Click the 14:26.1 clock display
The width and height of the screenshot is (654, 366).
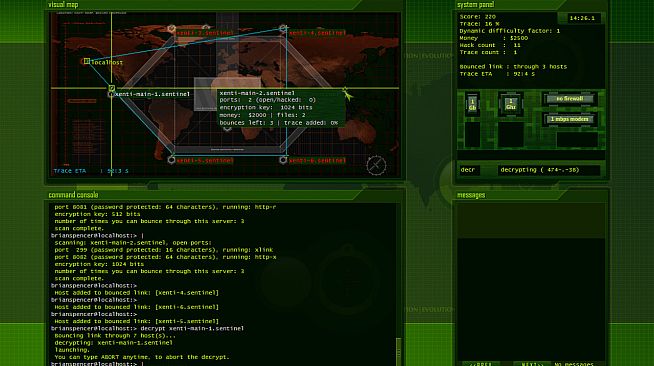[x=582, y=18]
